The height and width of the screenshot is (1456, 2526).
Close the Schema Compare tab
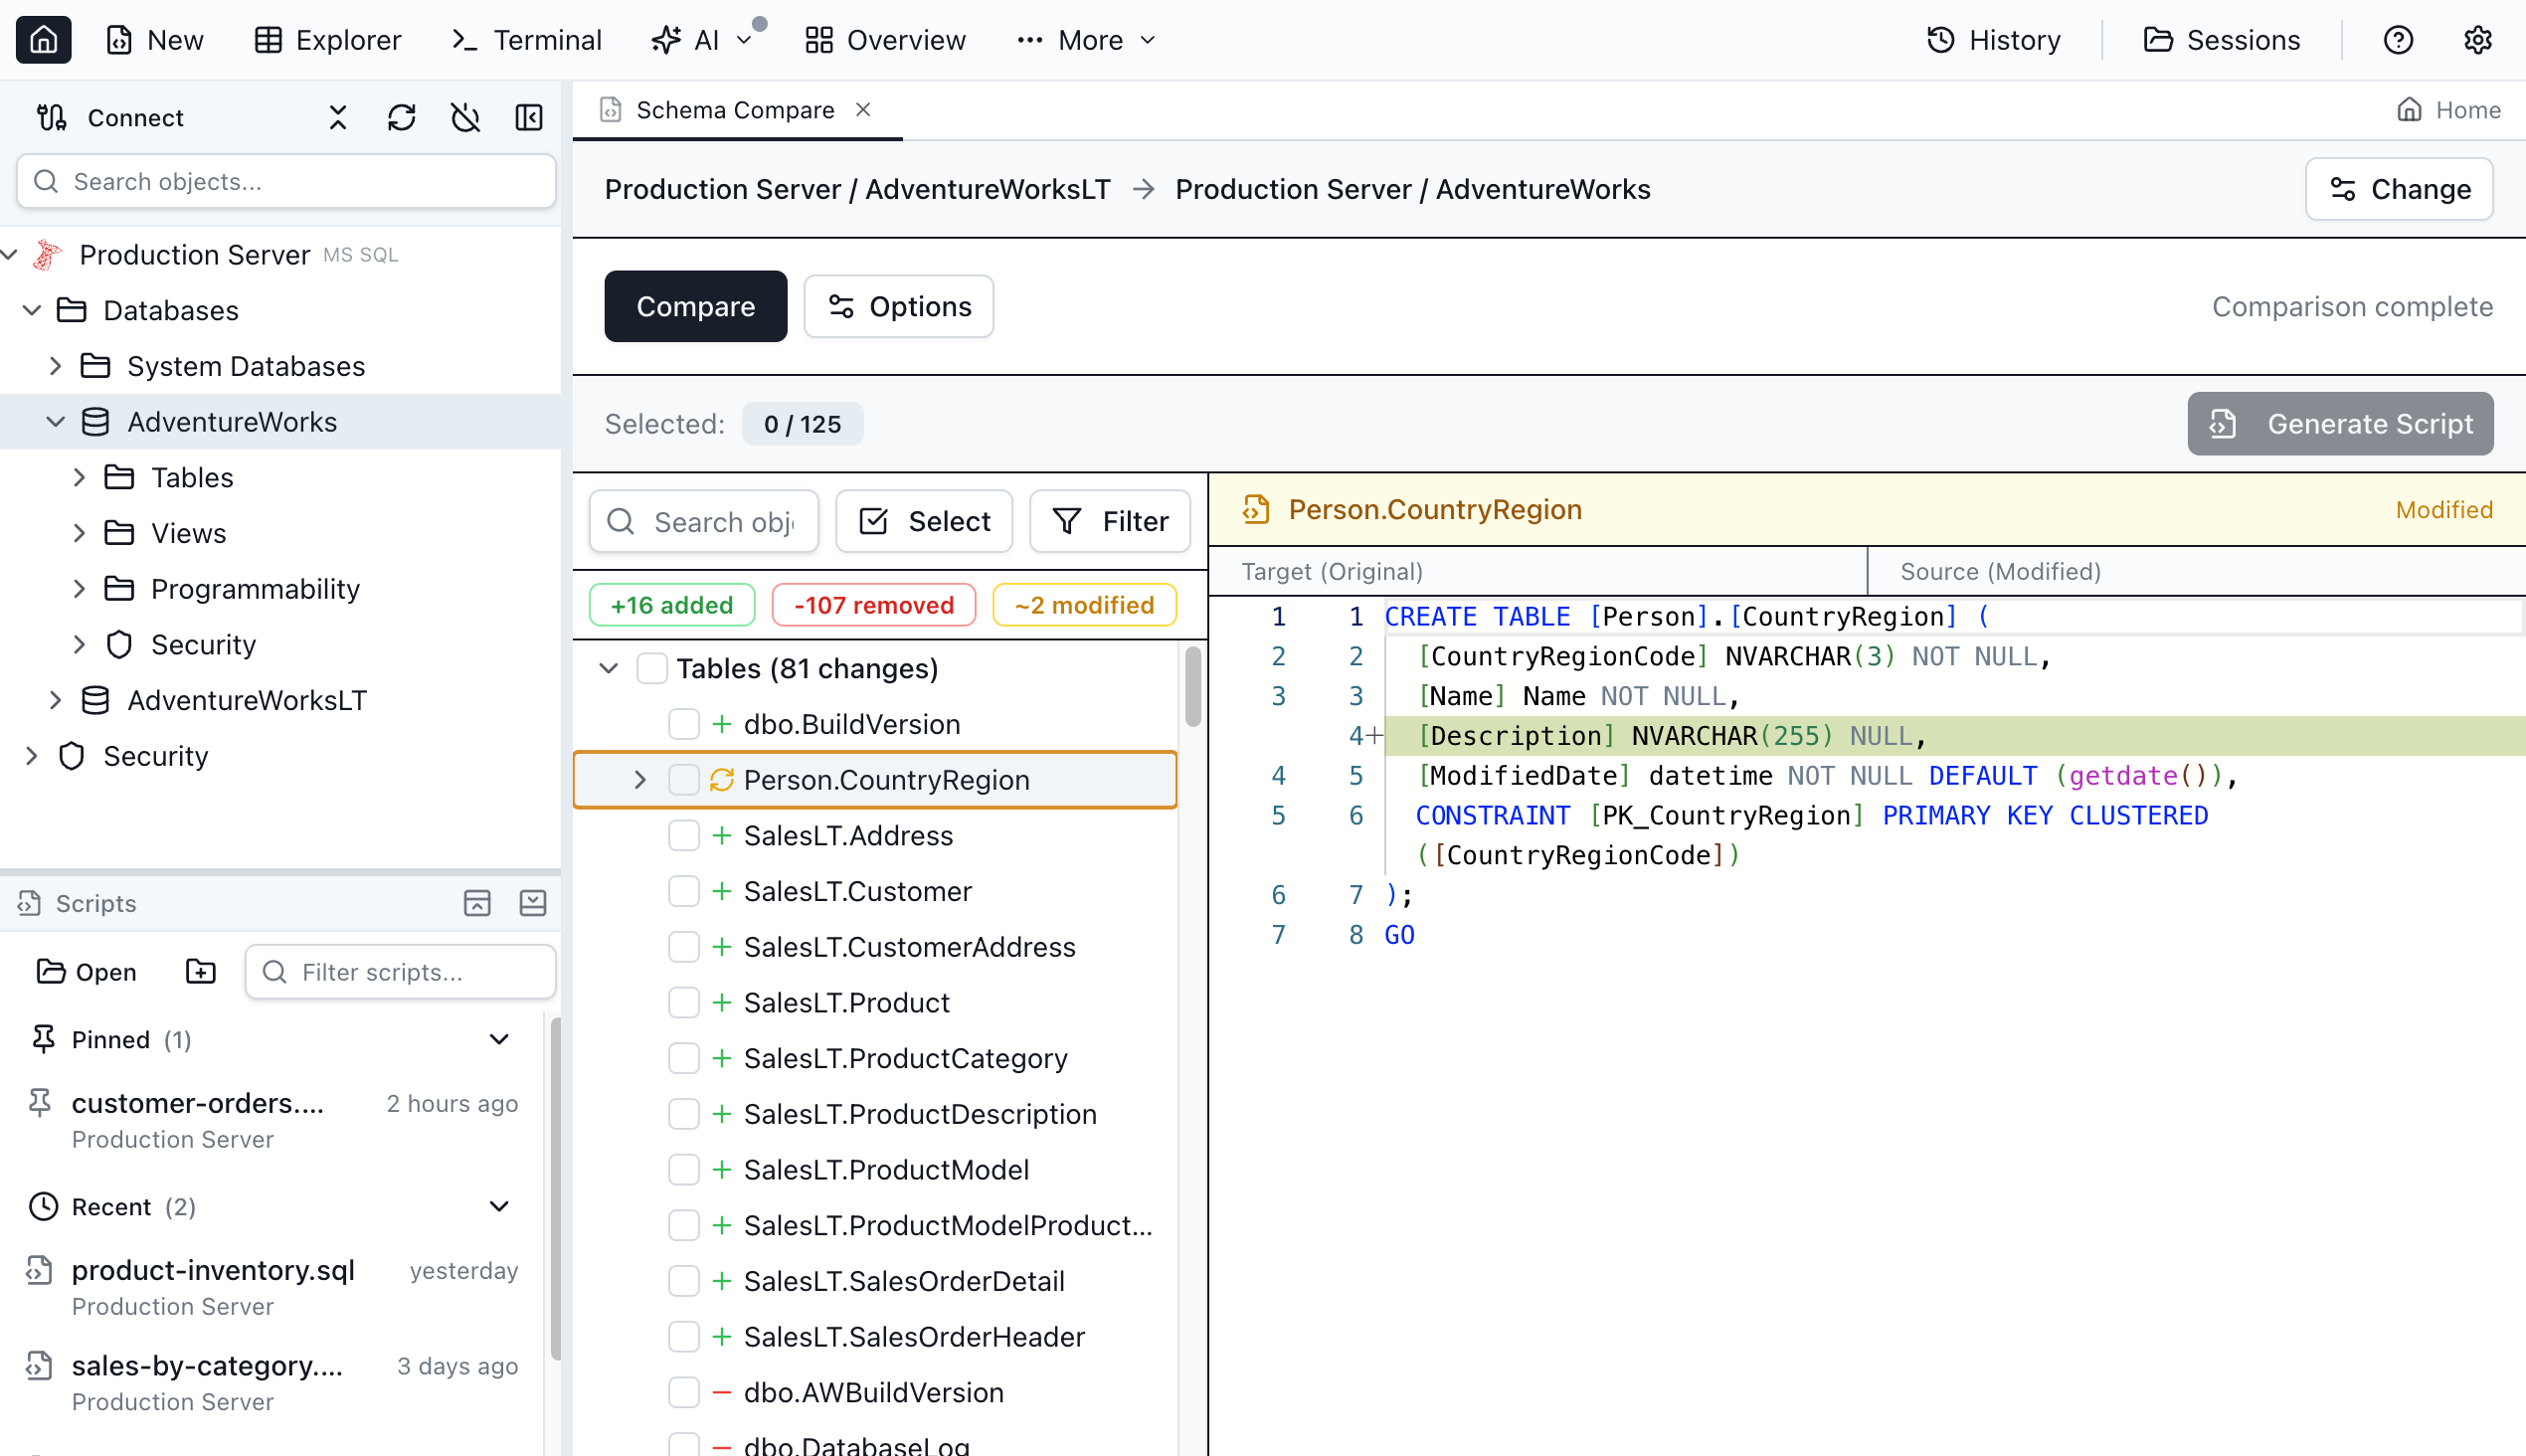863,109
